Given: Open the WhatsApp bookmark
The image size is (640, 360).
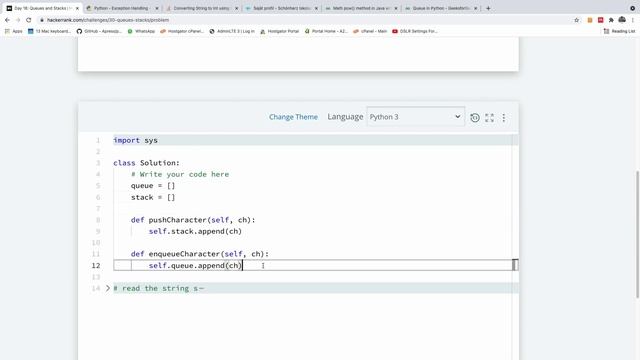Looking at the screenshot, I should coord(141,31).
